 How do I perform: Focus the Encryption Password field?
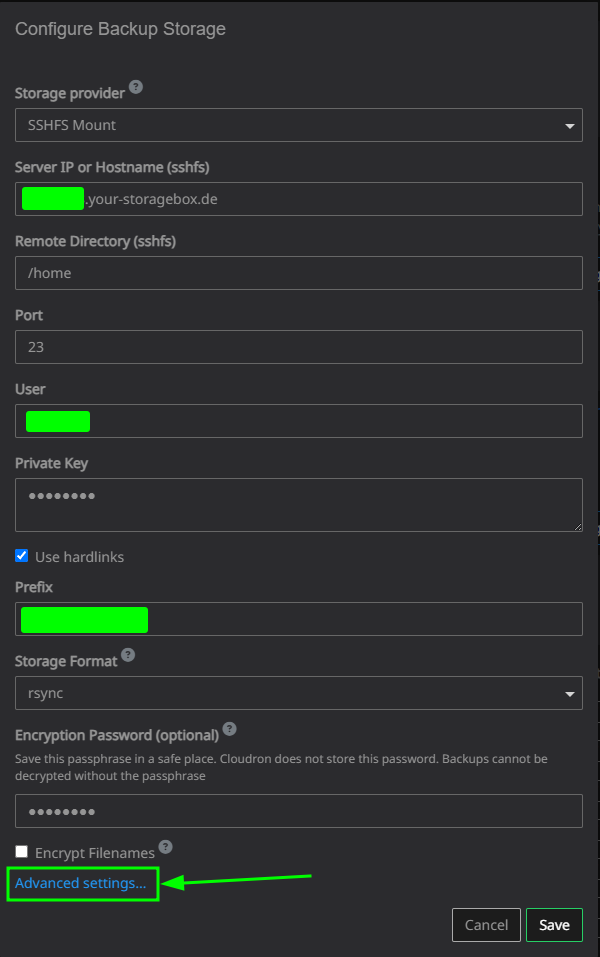point(298,811)
